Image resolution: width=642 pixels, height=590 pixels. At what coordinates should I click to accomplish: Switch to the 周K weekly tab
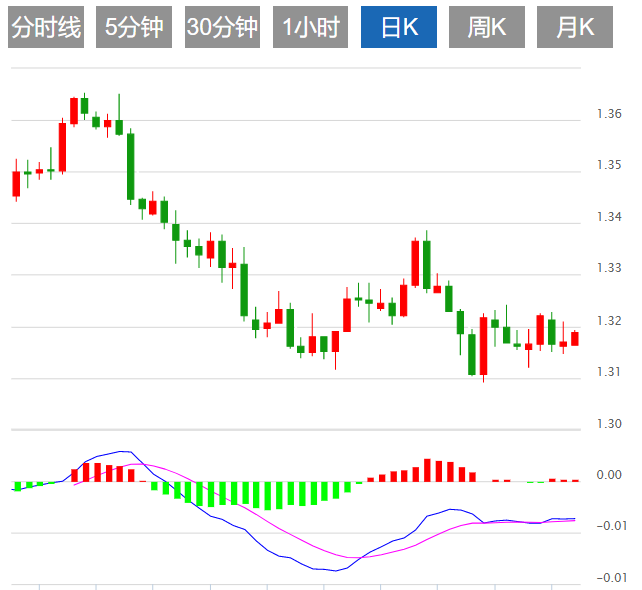[x=487, y=27]
